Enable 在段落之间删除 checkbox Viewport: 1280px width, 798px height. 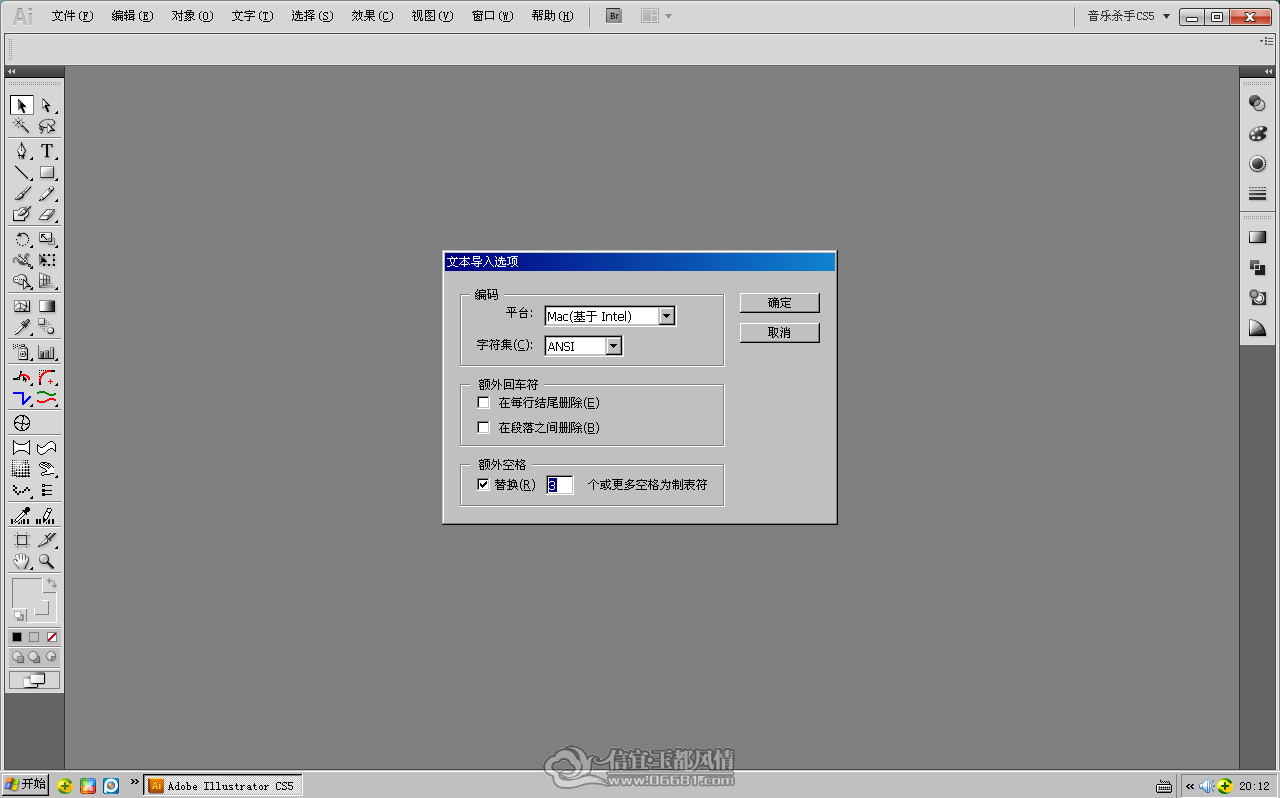(x=484, y=428)
